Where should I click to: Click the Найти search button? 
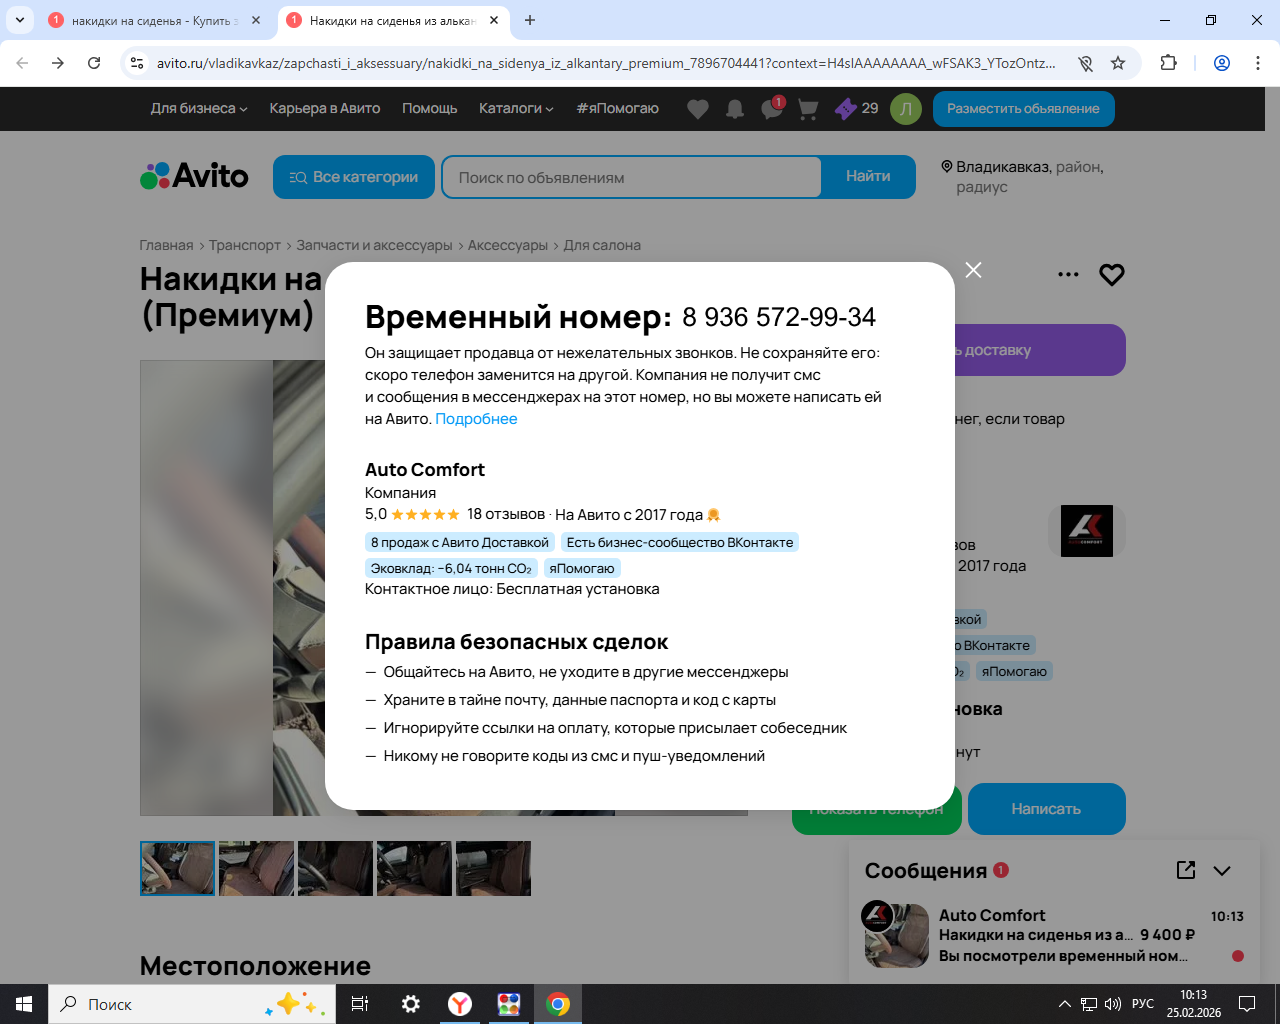[868, 177]
